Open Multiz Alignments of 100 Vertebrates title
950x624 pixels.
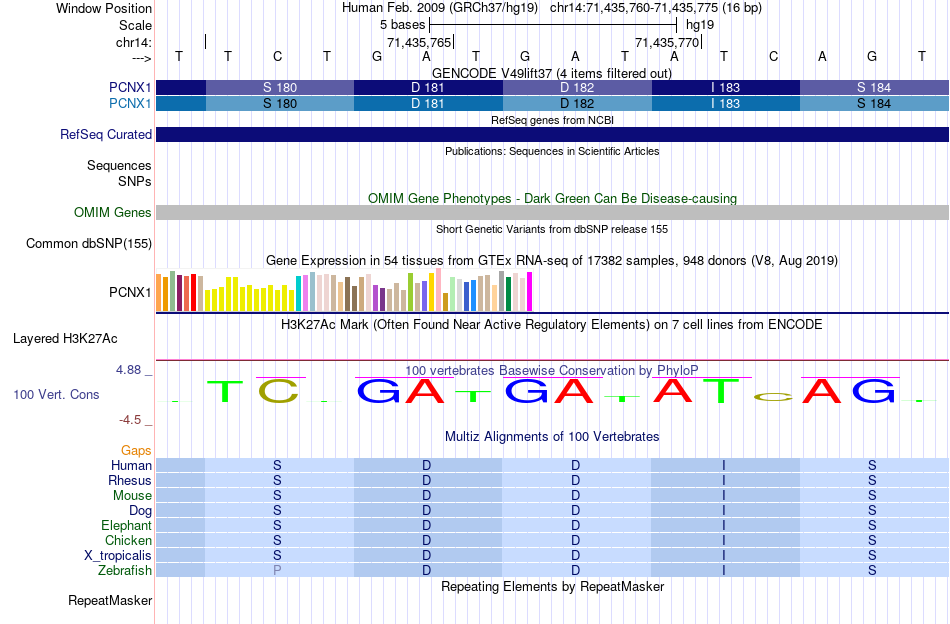(x=552, y=436)
